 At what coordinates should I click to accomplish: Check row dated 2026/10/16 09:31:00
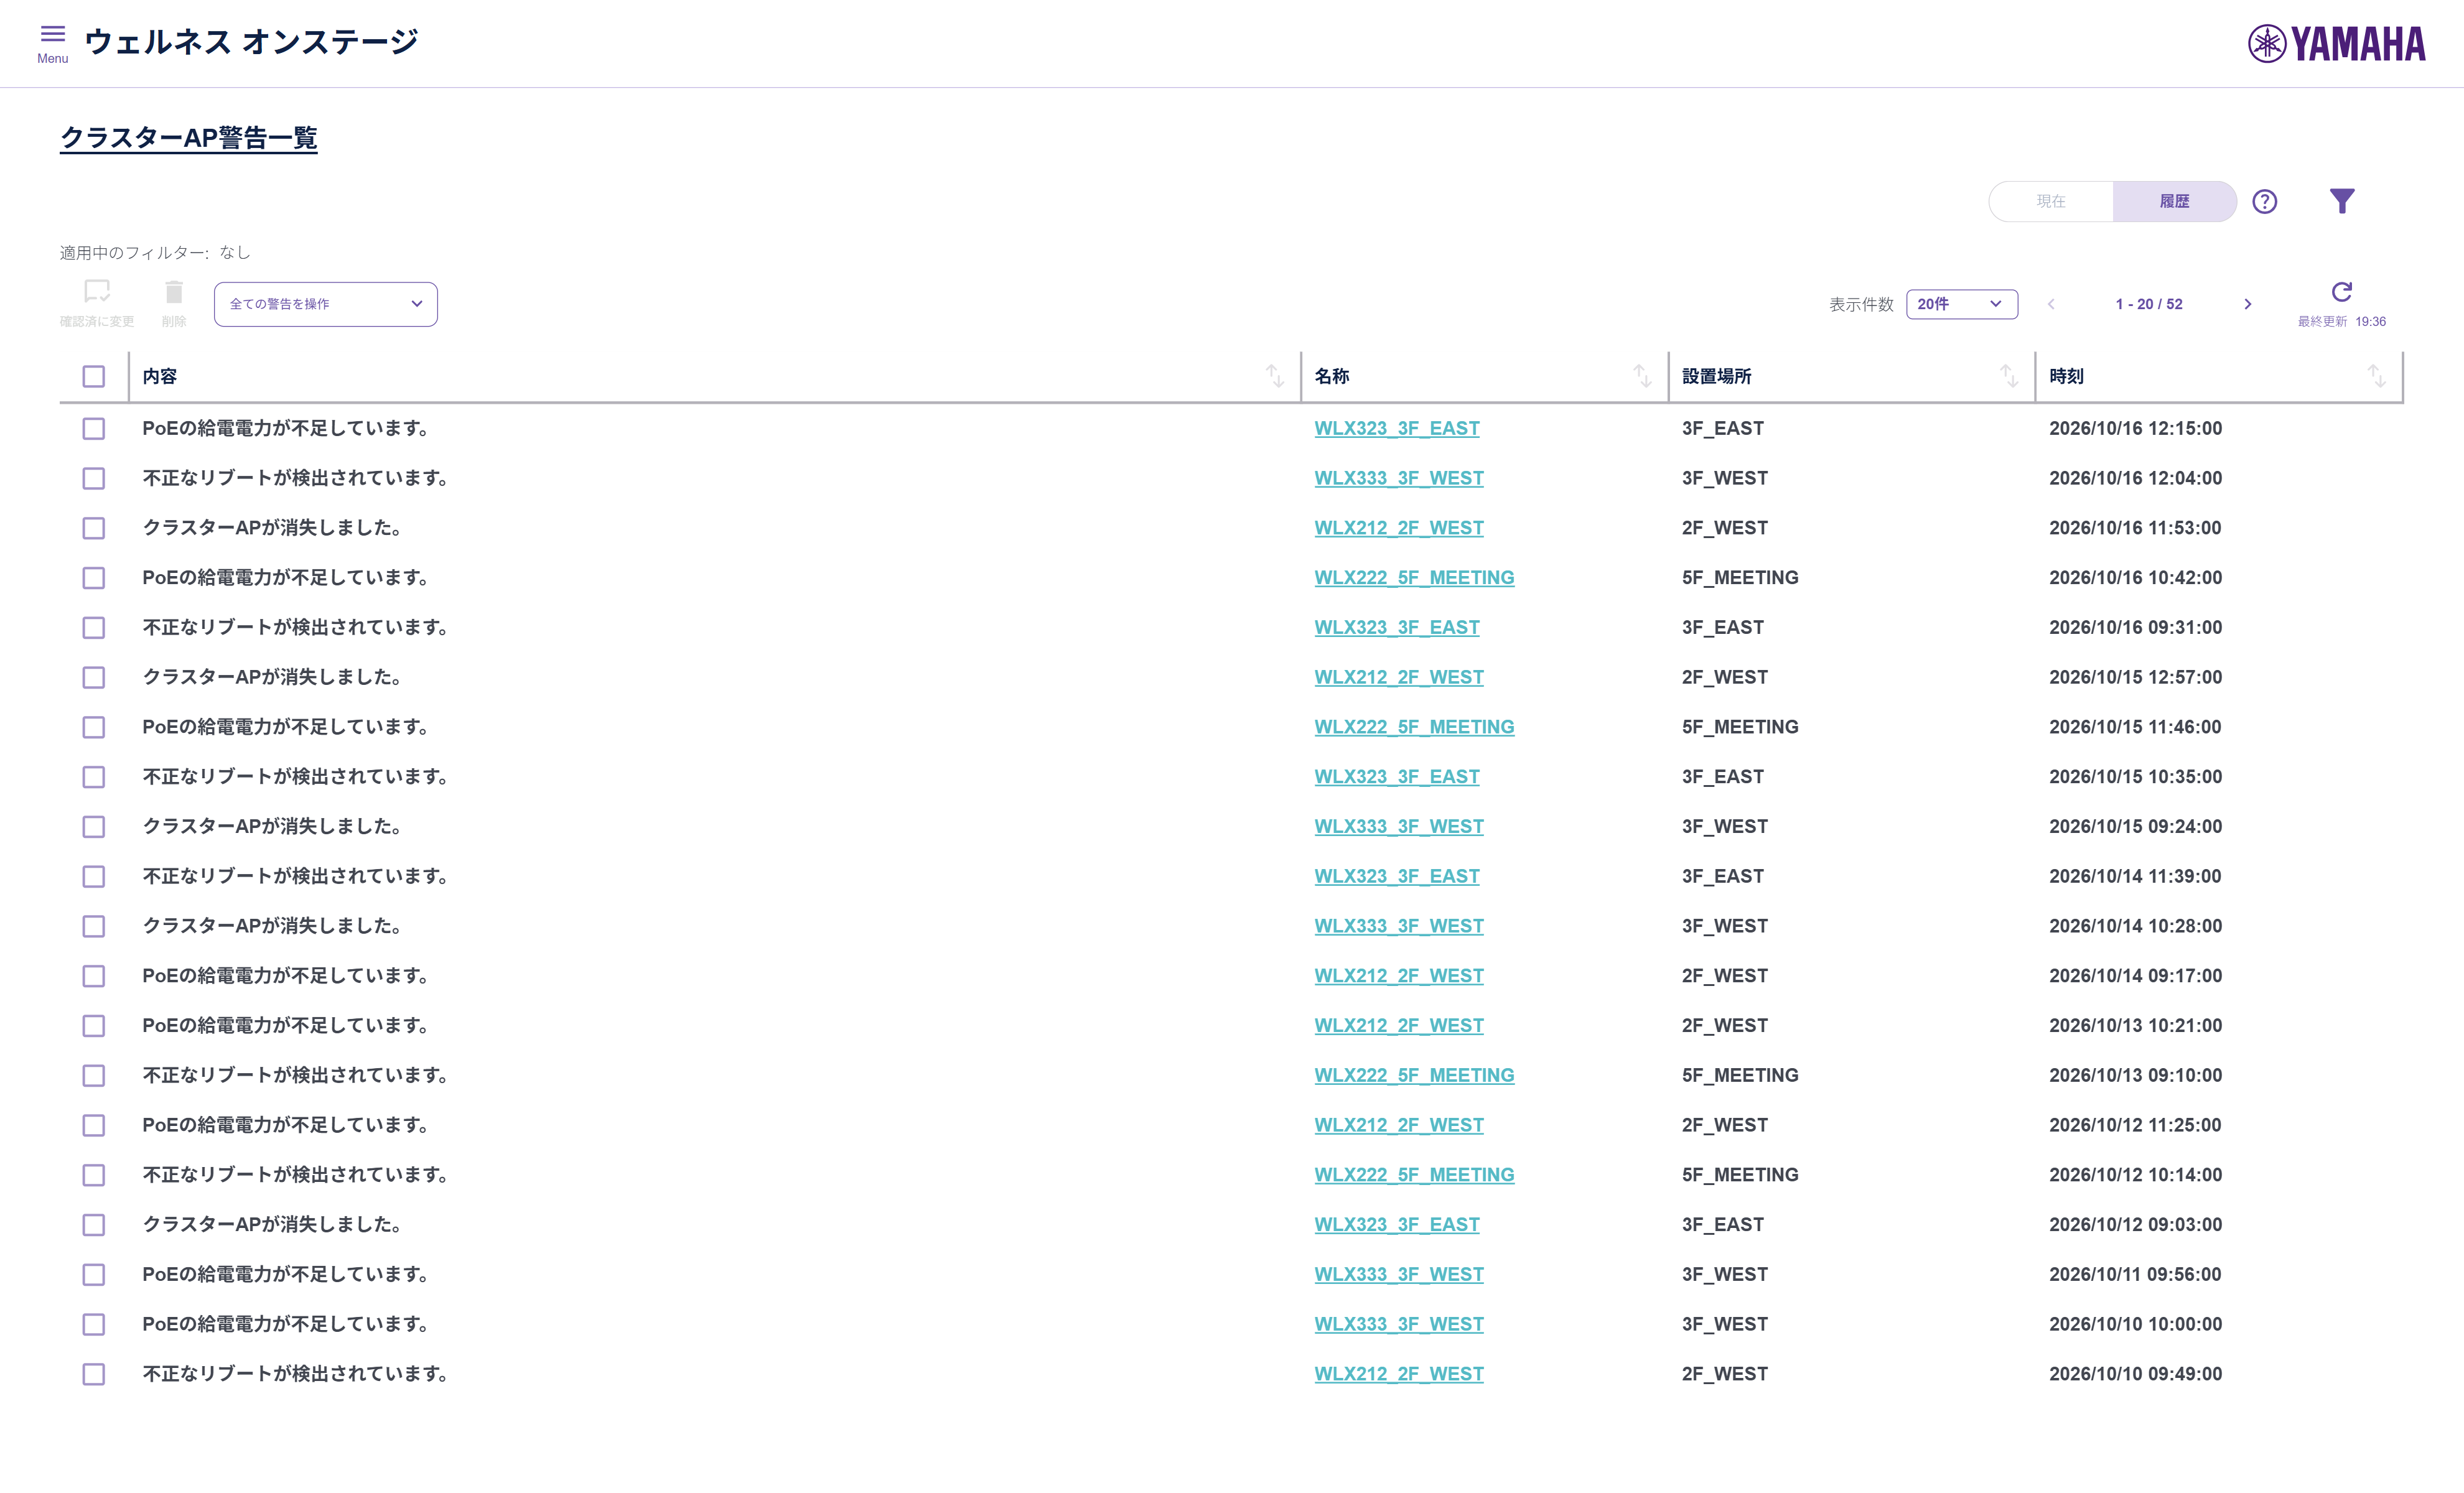pos(93,628)
